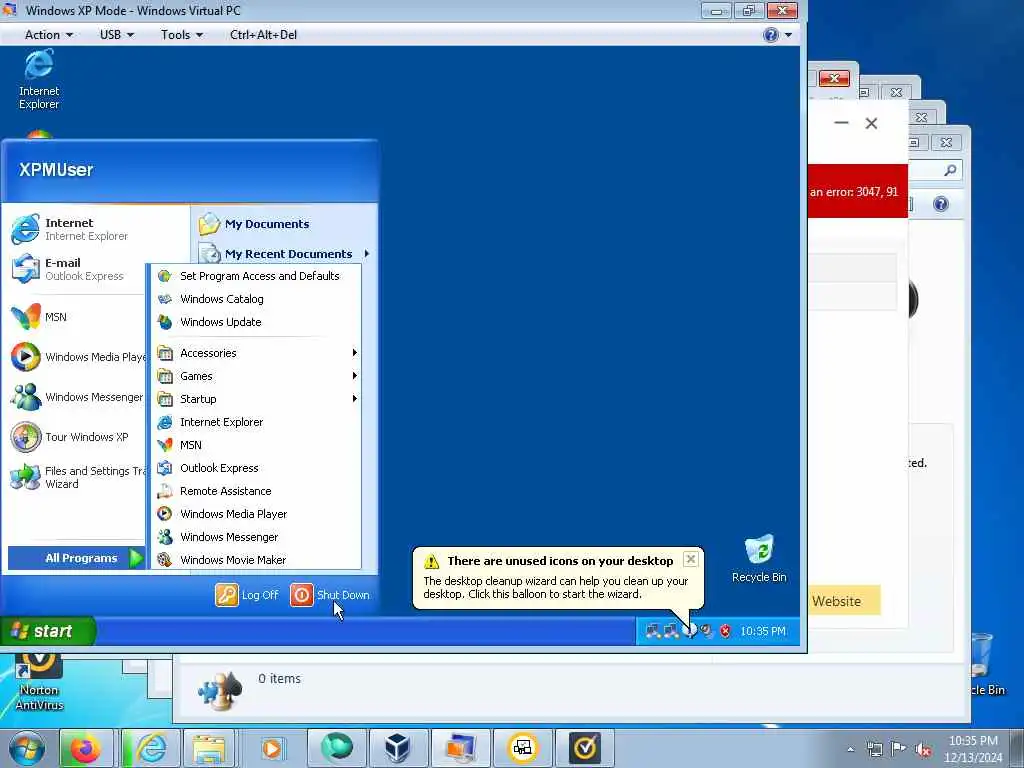Open Firefox from Windows 7 taskbar
This screenshot has width=1024, height=768.
[x=86, y=748]
